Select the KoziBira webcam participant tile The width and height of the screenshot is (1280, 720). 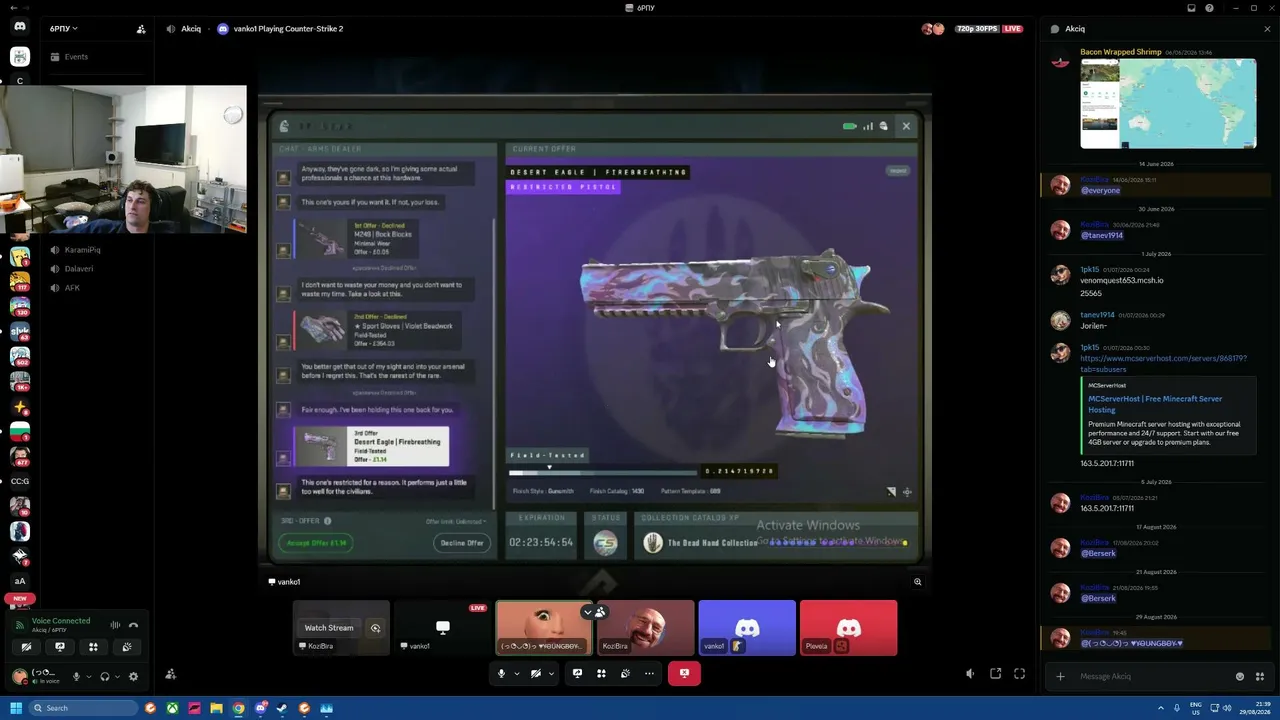(x=645, y=628)
